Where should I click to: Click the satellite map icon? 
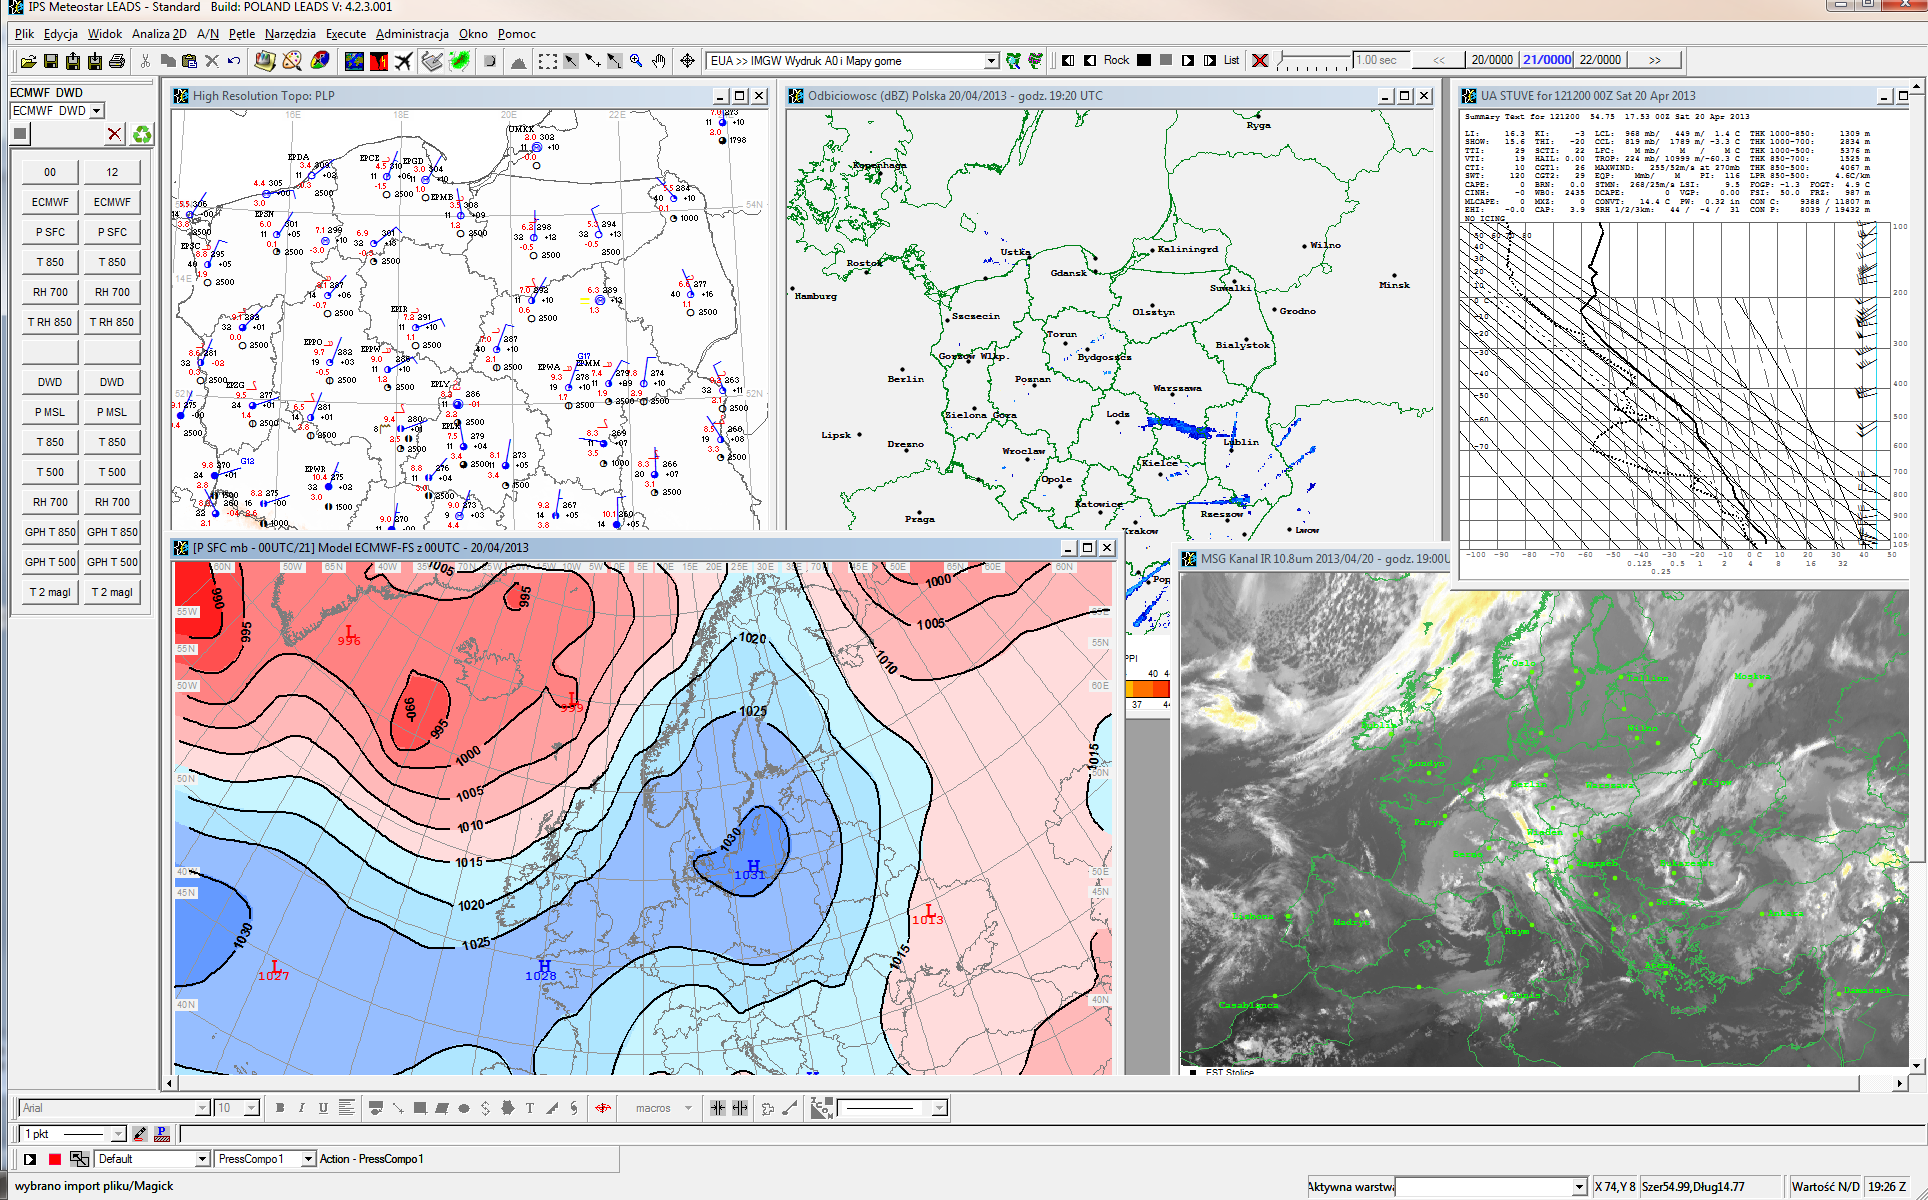tap(354, 61)
